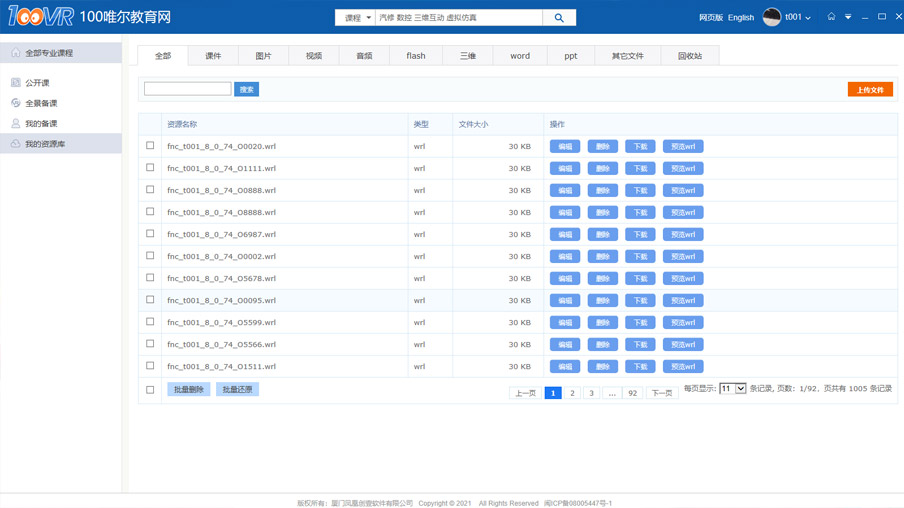Toggle the select-all checkbox beside 批量删除

[150, 390]
